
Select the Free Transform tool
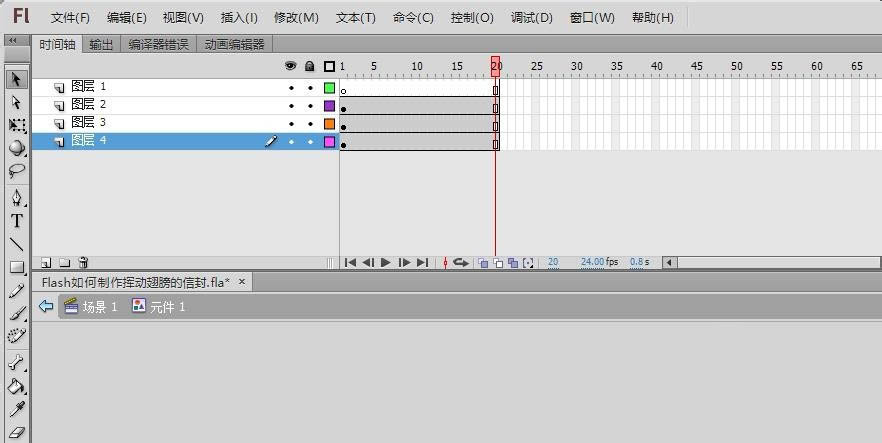16,125
